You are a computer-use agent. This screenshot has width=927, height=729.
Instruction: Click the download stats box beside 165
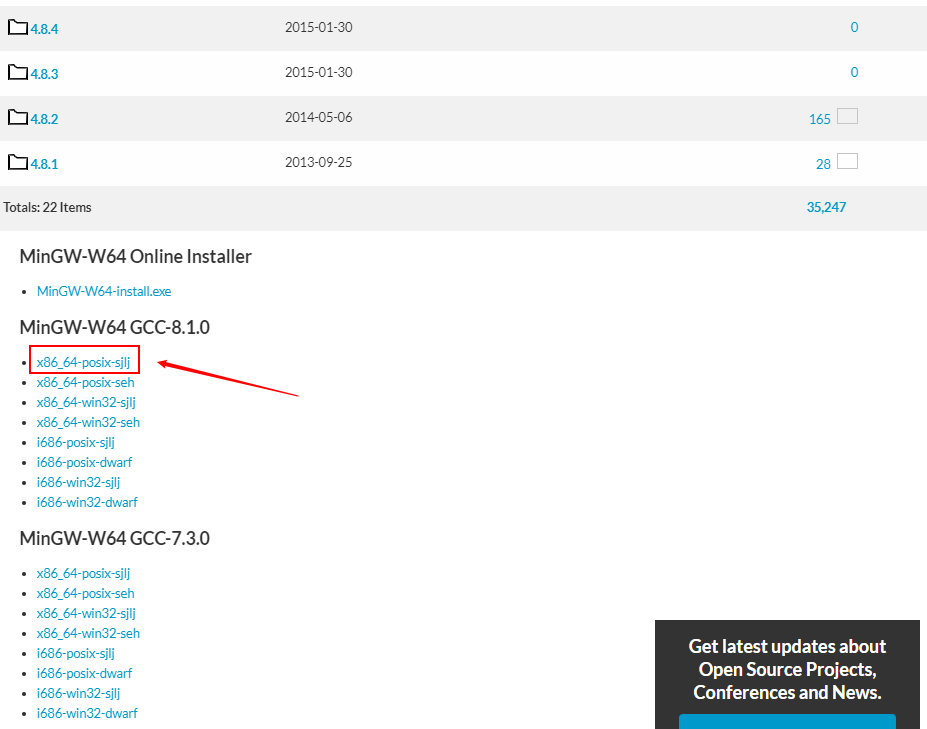tap(847, 116)
